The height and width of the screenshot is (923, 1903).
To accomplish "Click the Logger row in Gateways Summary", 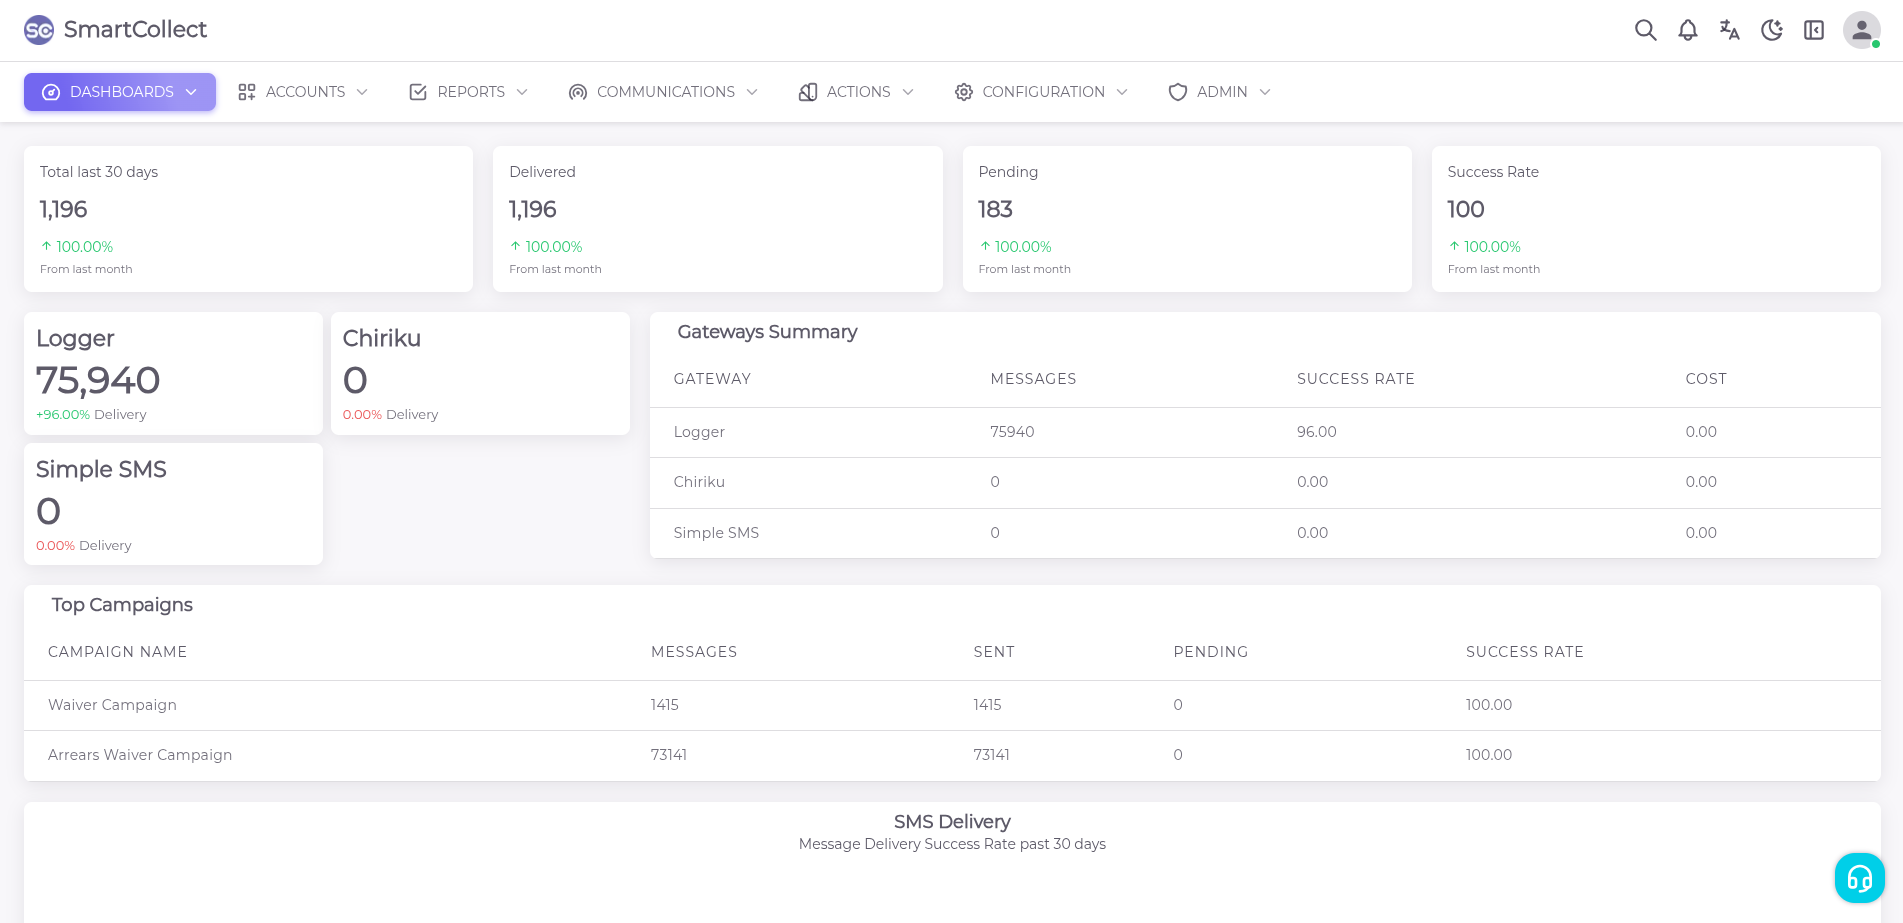I will 699,432.
